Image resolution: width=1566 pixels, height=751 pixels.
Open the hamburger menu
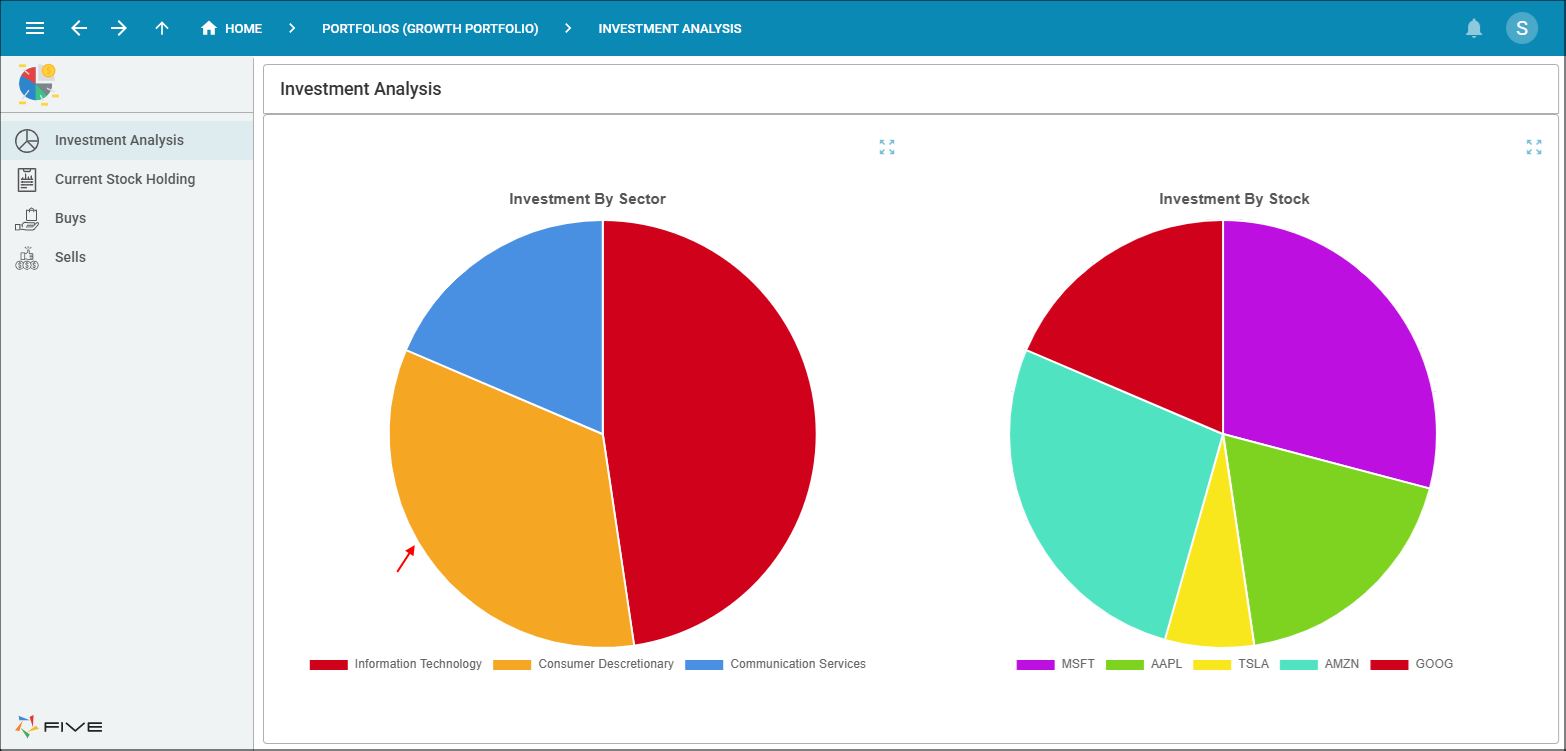tap(35, 28)
